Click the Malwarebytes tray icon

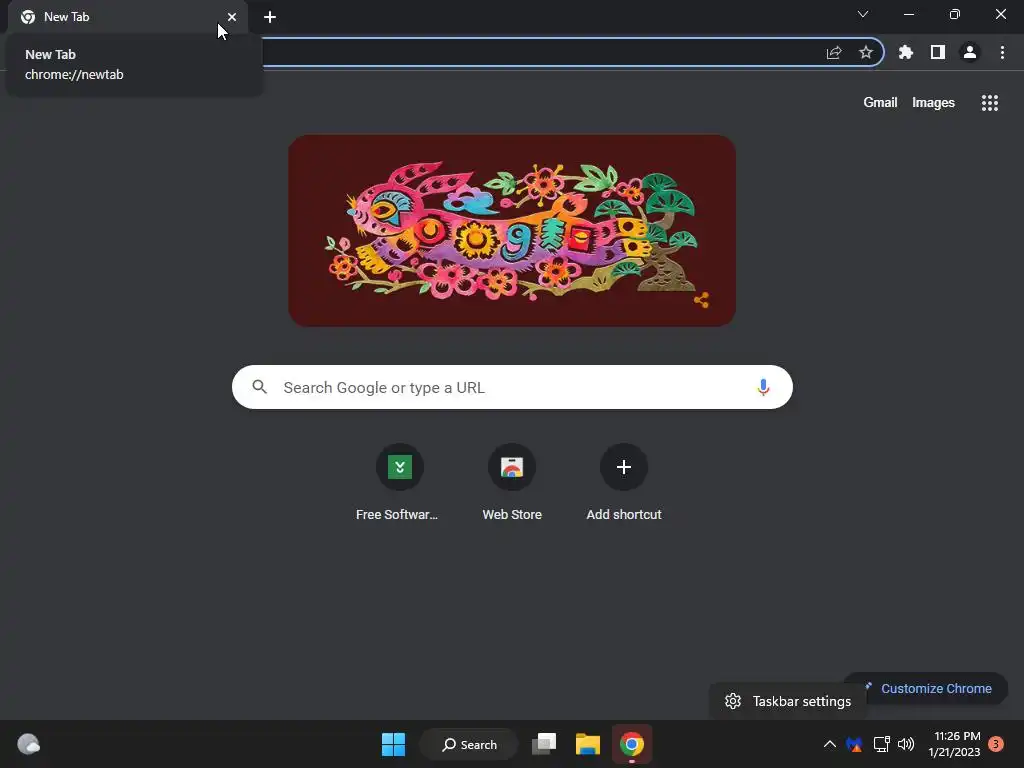(x=854, y=744)
